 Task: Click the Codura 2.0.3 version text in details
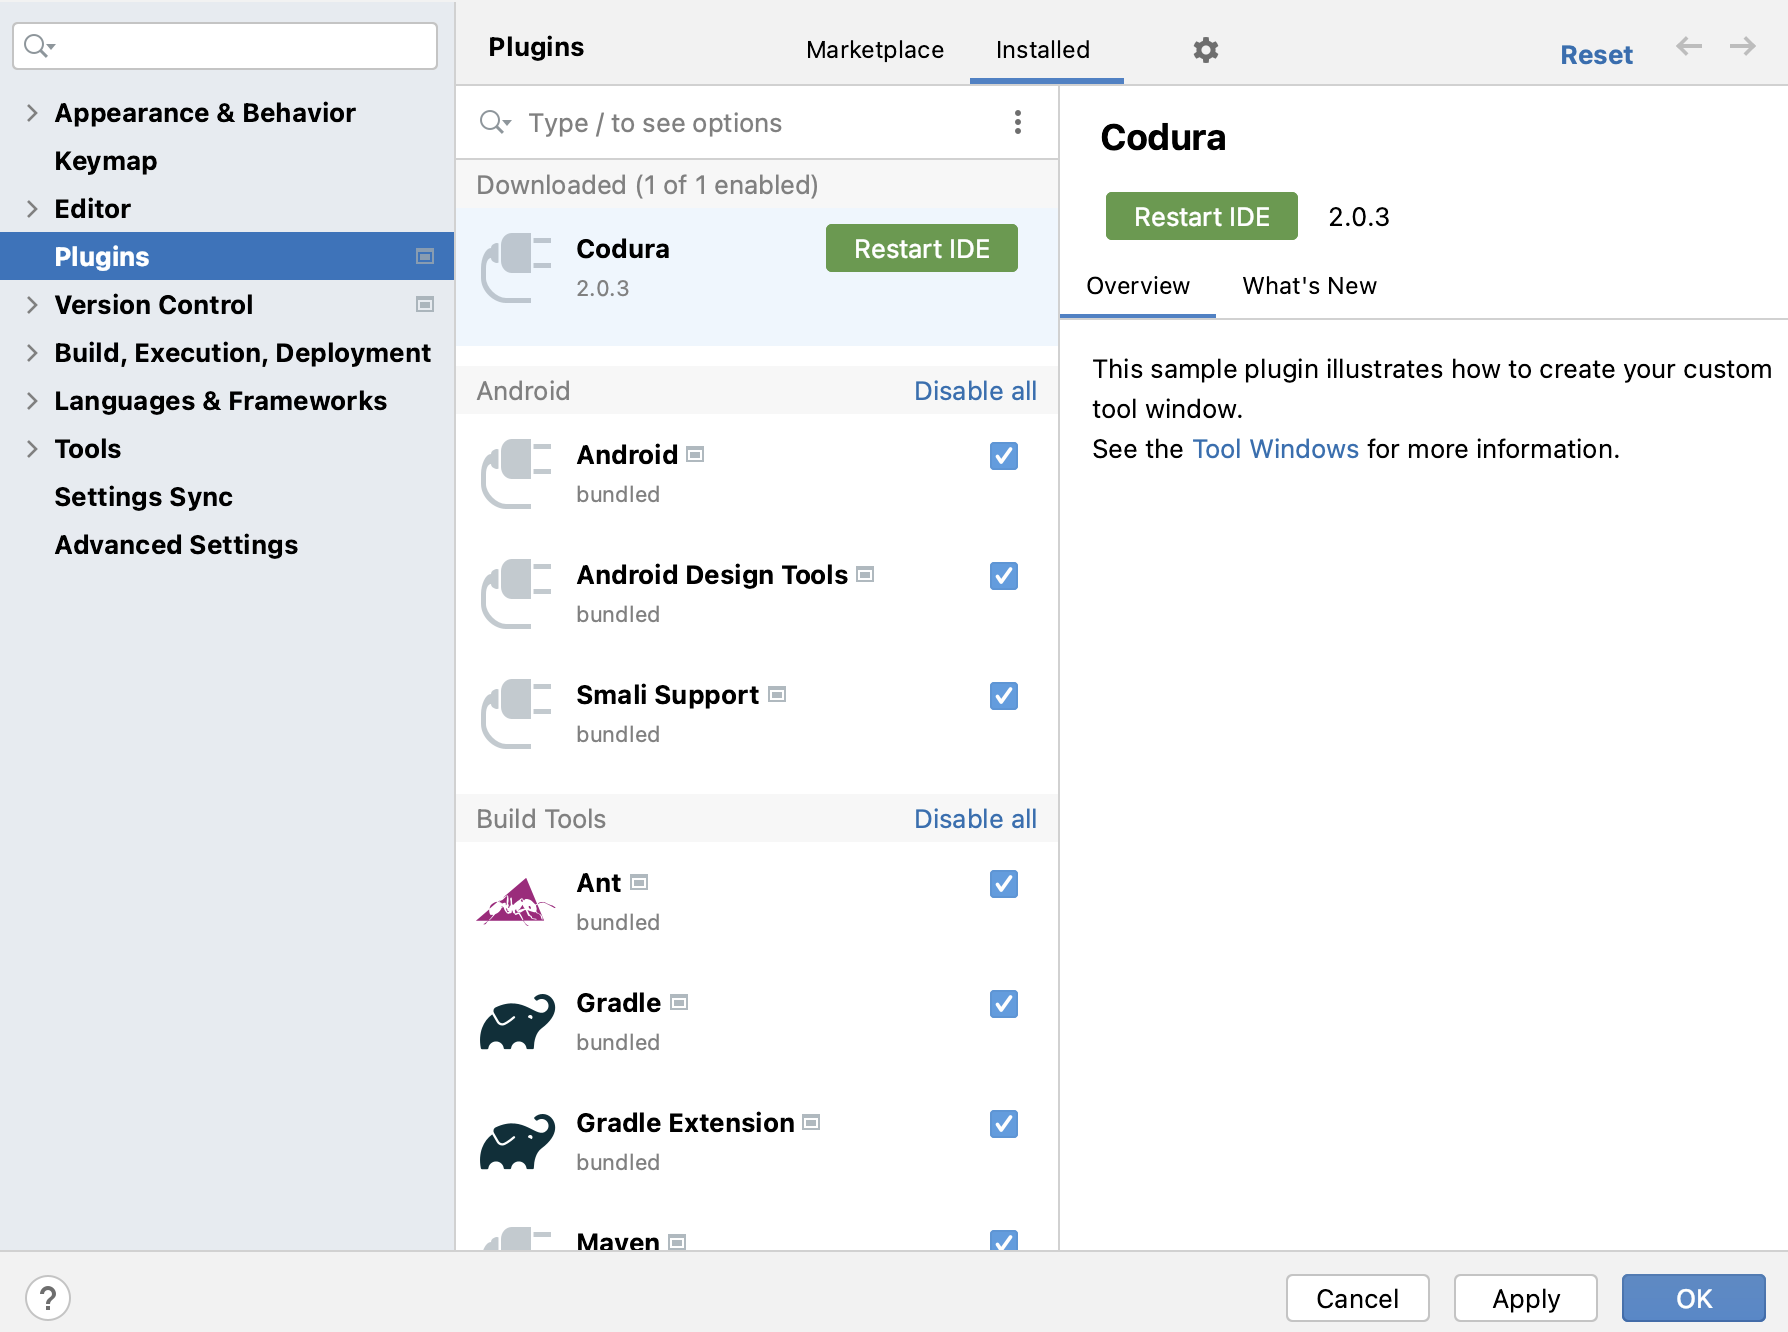coord(1358,217)
